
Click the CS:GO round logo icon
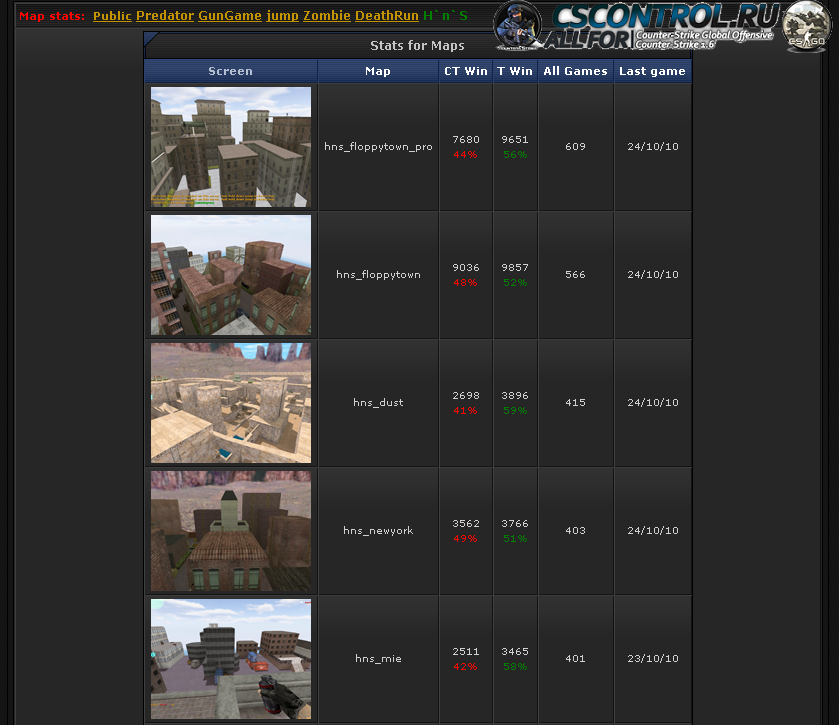pos(806,26)
